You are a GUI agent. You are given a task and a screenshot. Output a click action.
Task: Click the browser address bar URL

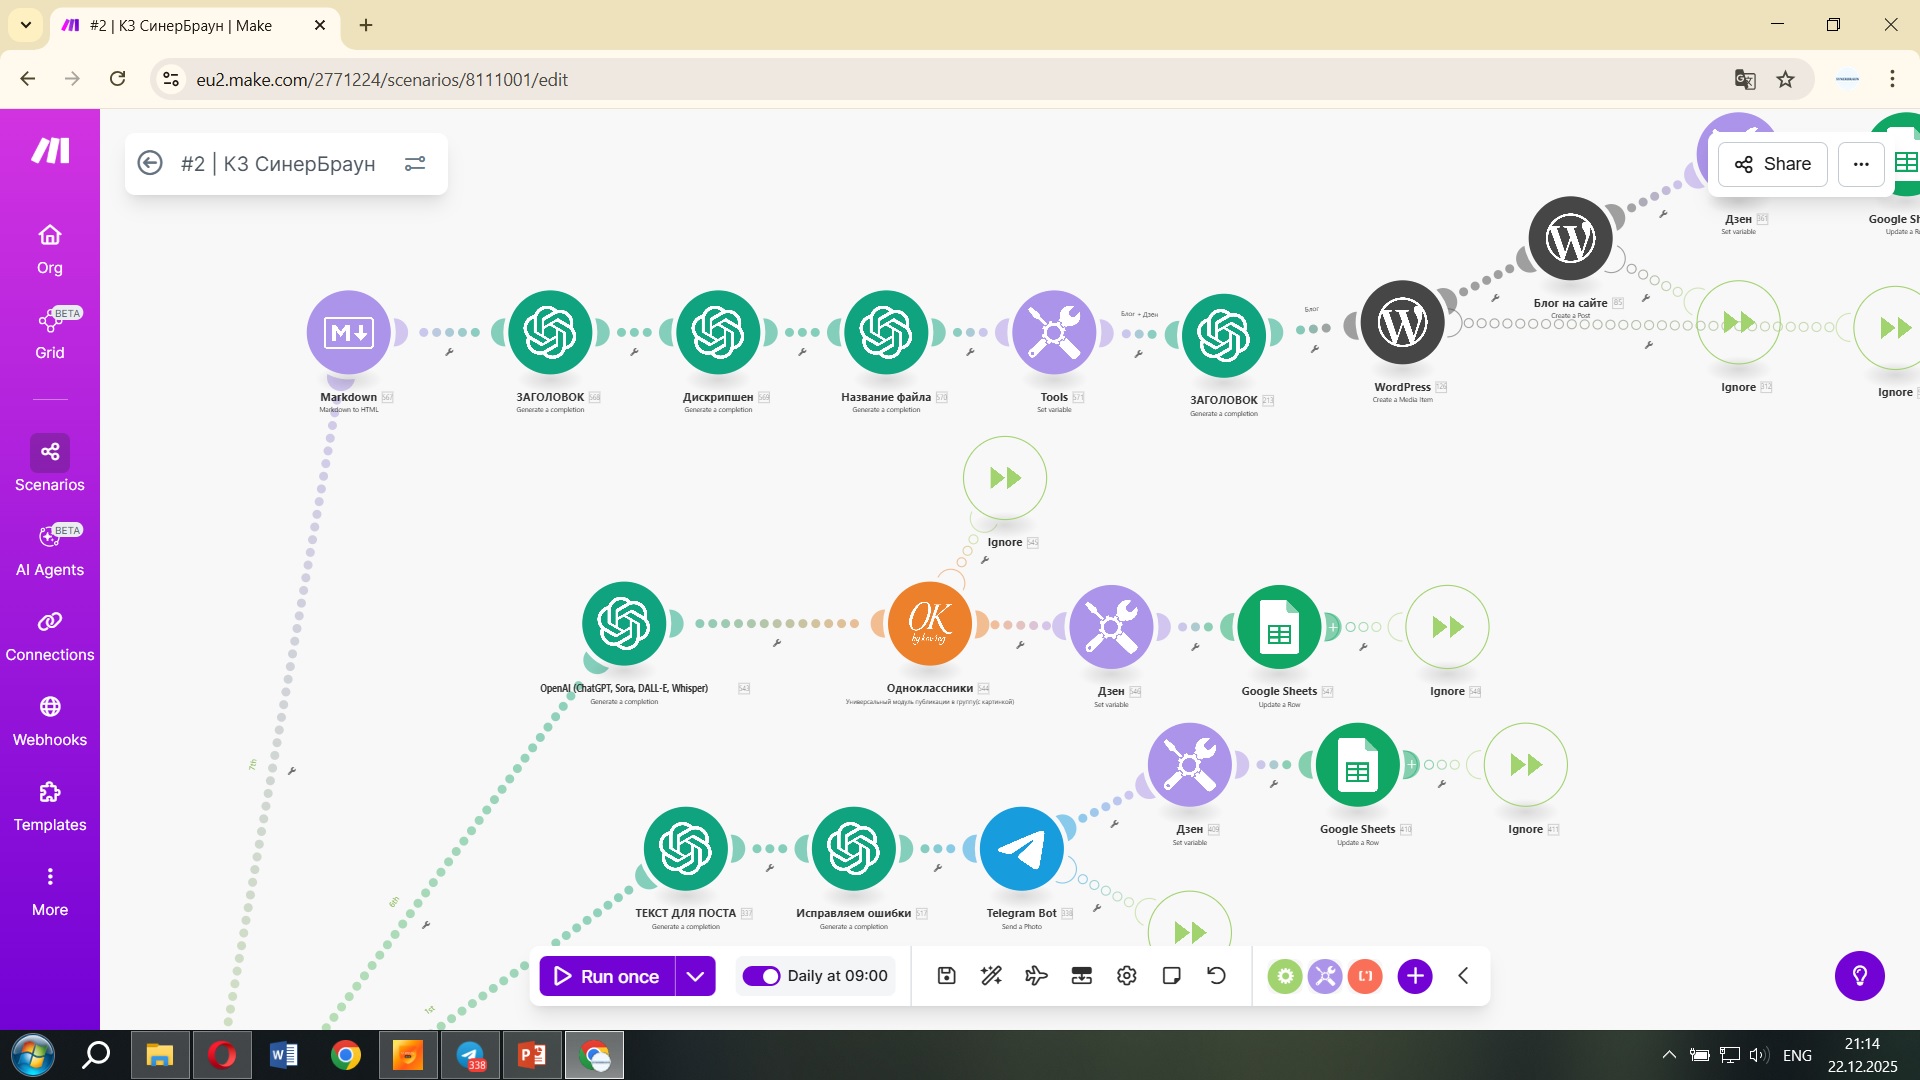pyautogui.click(x=382, y=80)
